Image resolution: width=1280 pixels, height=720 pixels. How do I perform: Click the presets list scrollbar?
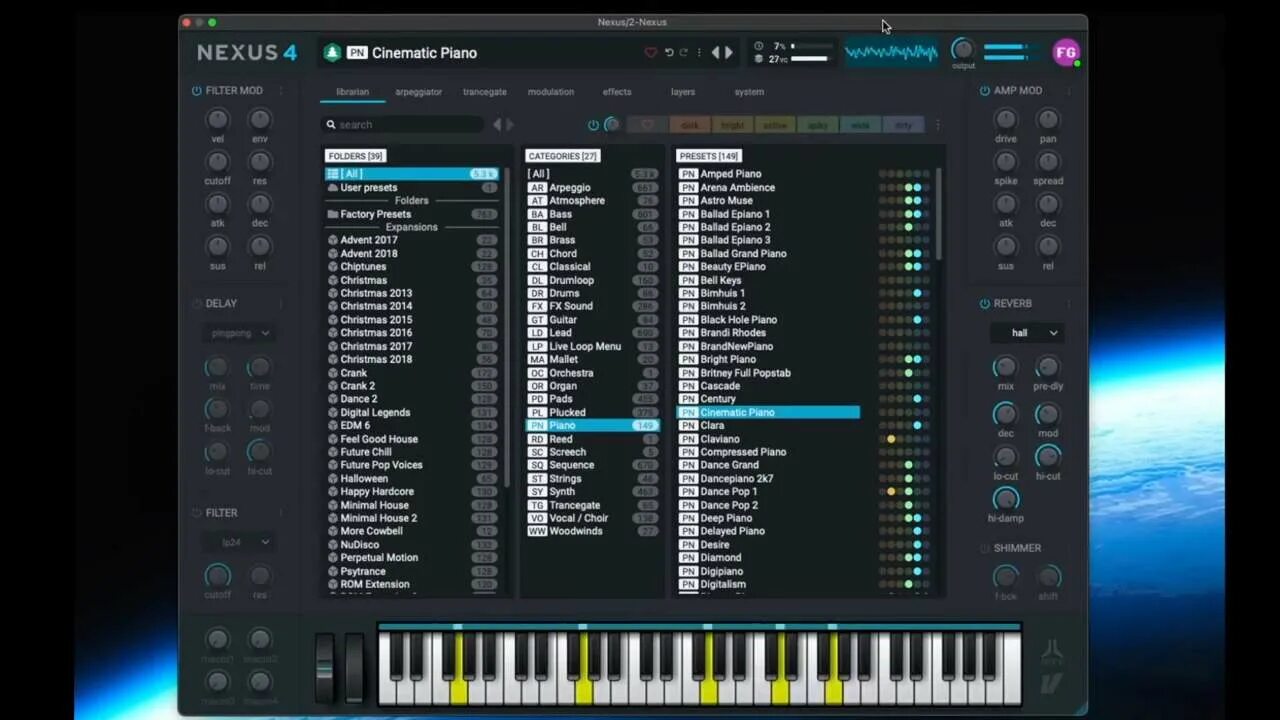click(938, 215)
